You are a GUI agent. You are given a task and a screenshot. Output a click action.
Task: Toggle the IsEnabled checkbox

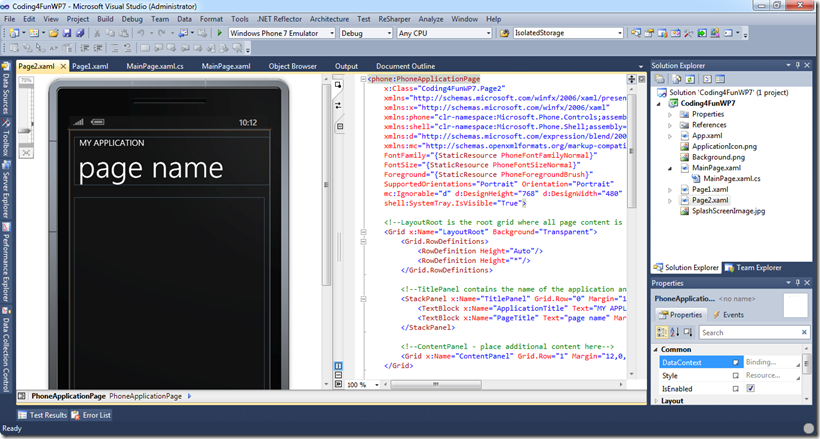pyautogui.click(x=750, y=388)
